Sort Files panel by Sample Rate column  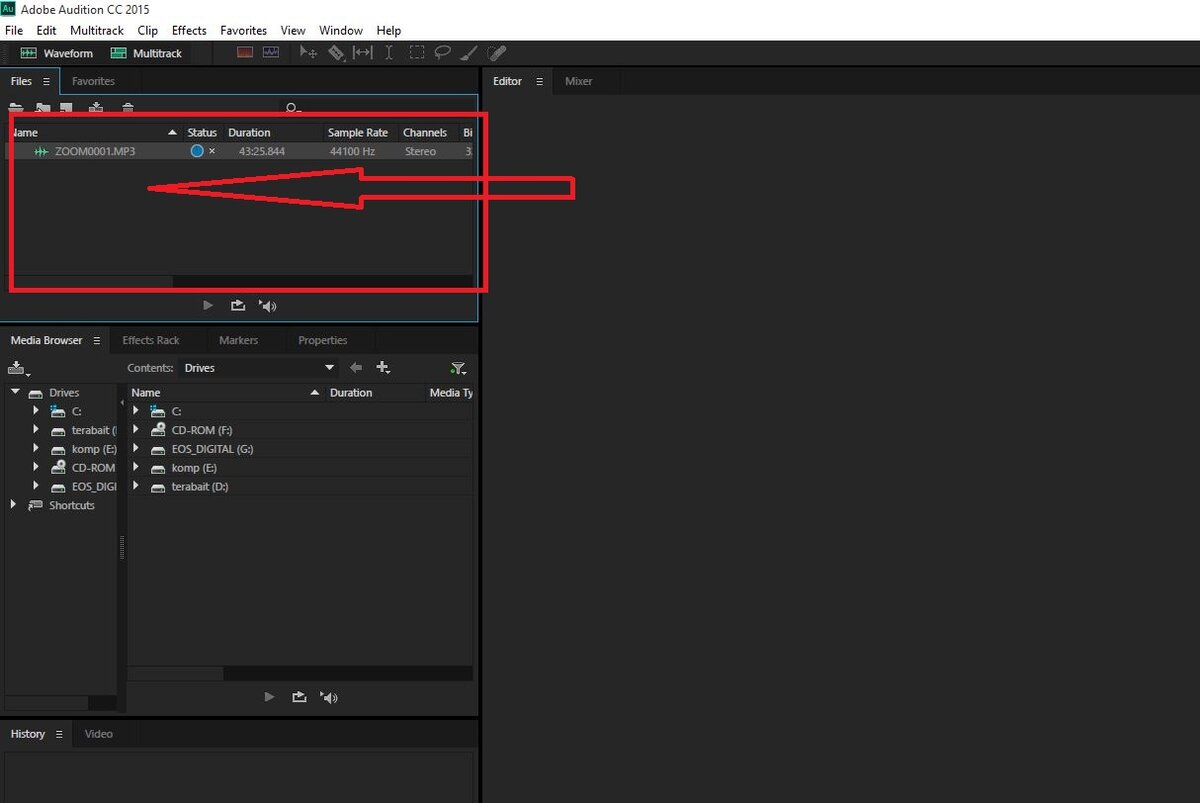point(360,133)
